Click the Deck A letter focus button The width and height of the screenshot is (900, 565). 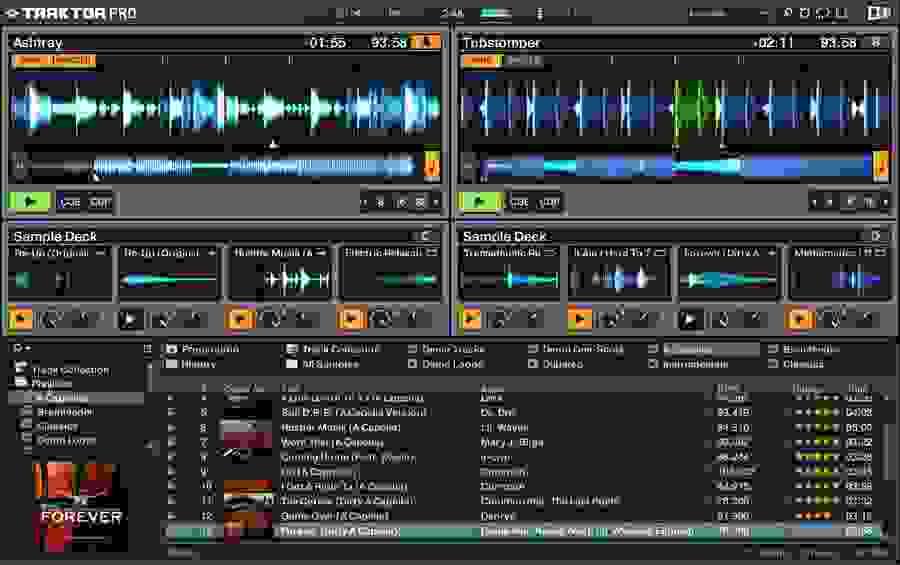[426, 42]
